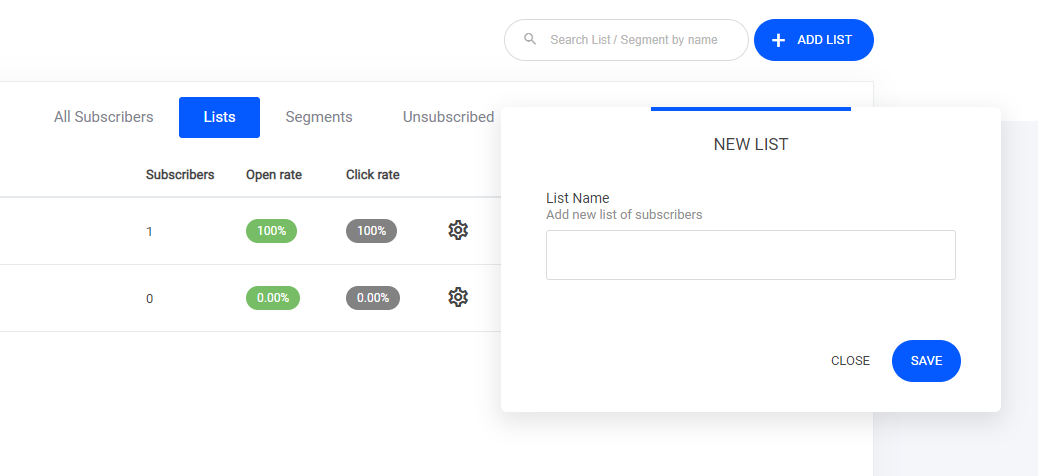Sort by the Open rate column header
Viewport: 1038px width, 476px height.
click(274, 175)
